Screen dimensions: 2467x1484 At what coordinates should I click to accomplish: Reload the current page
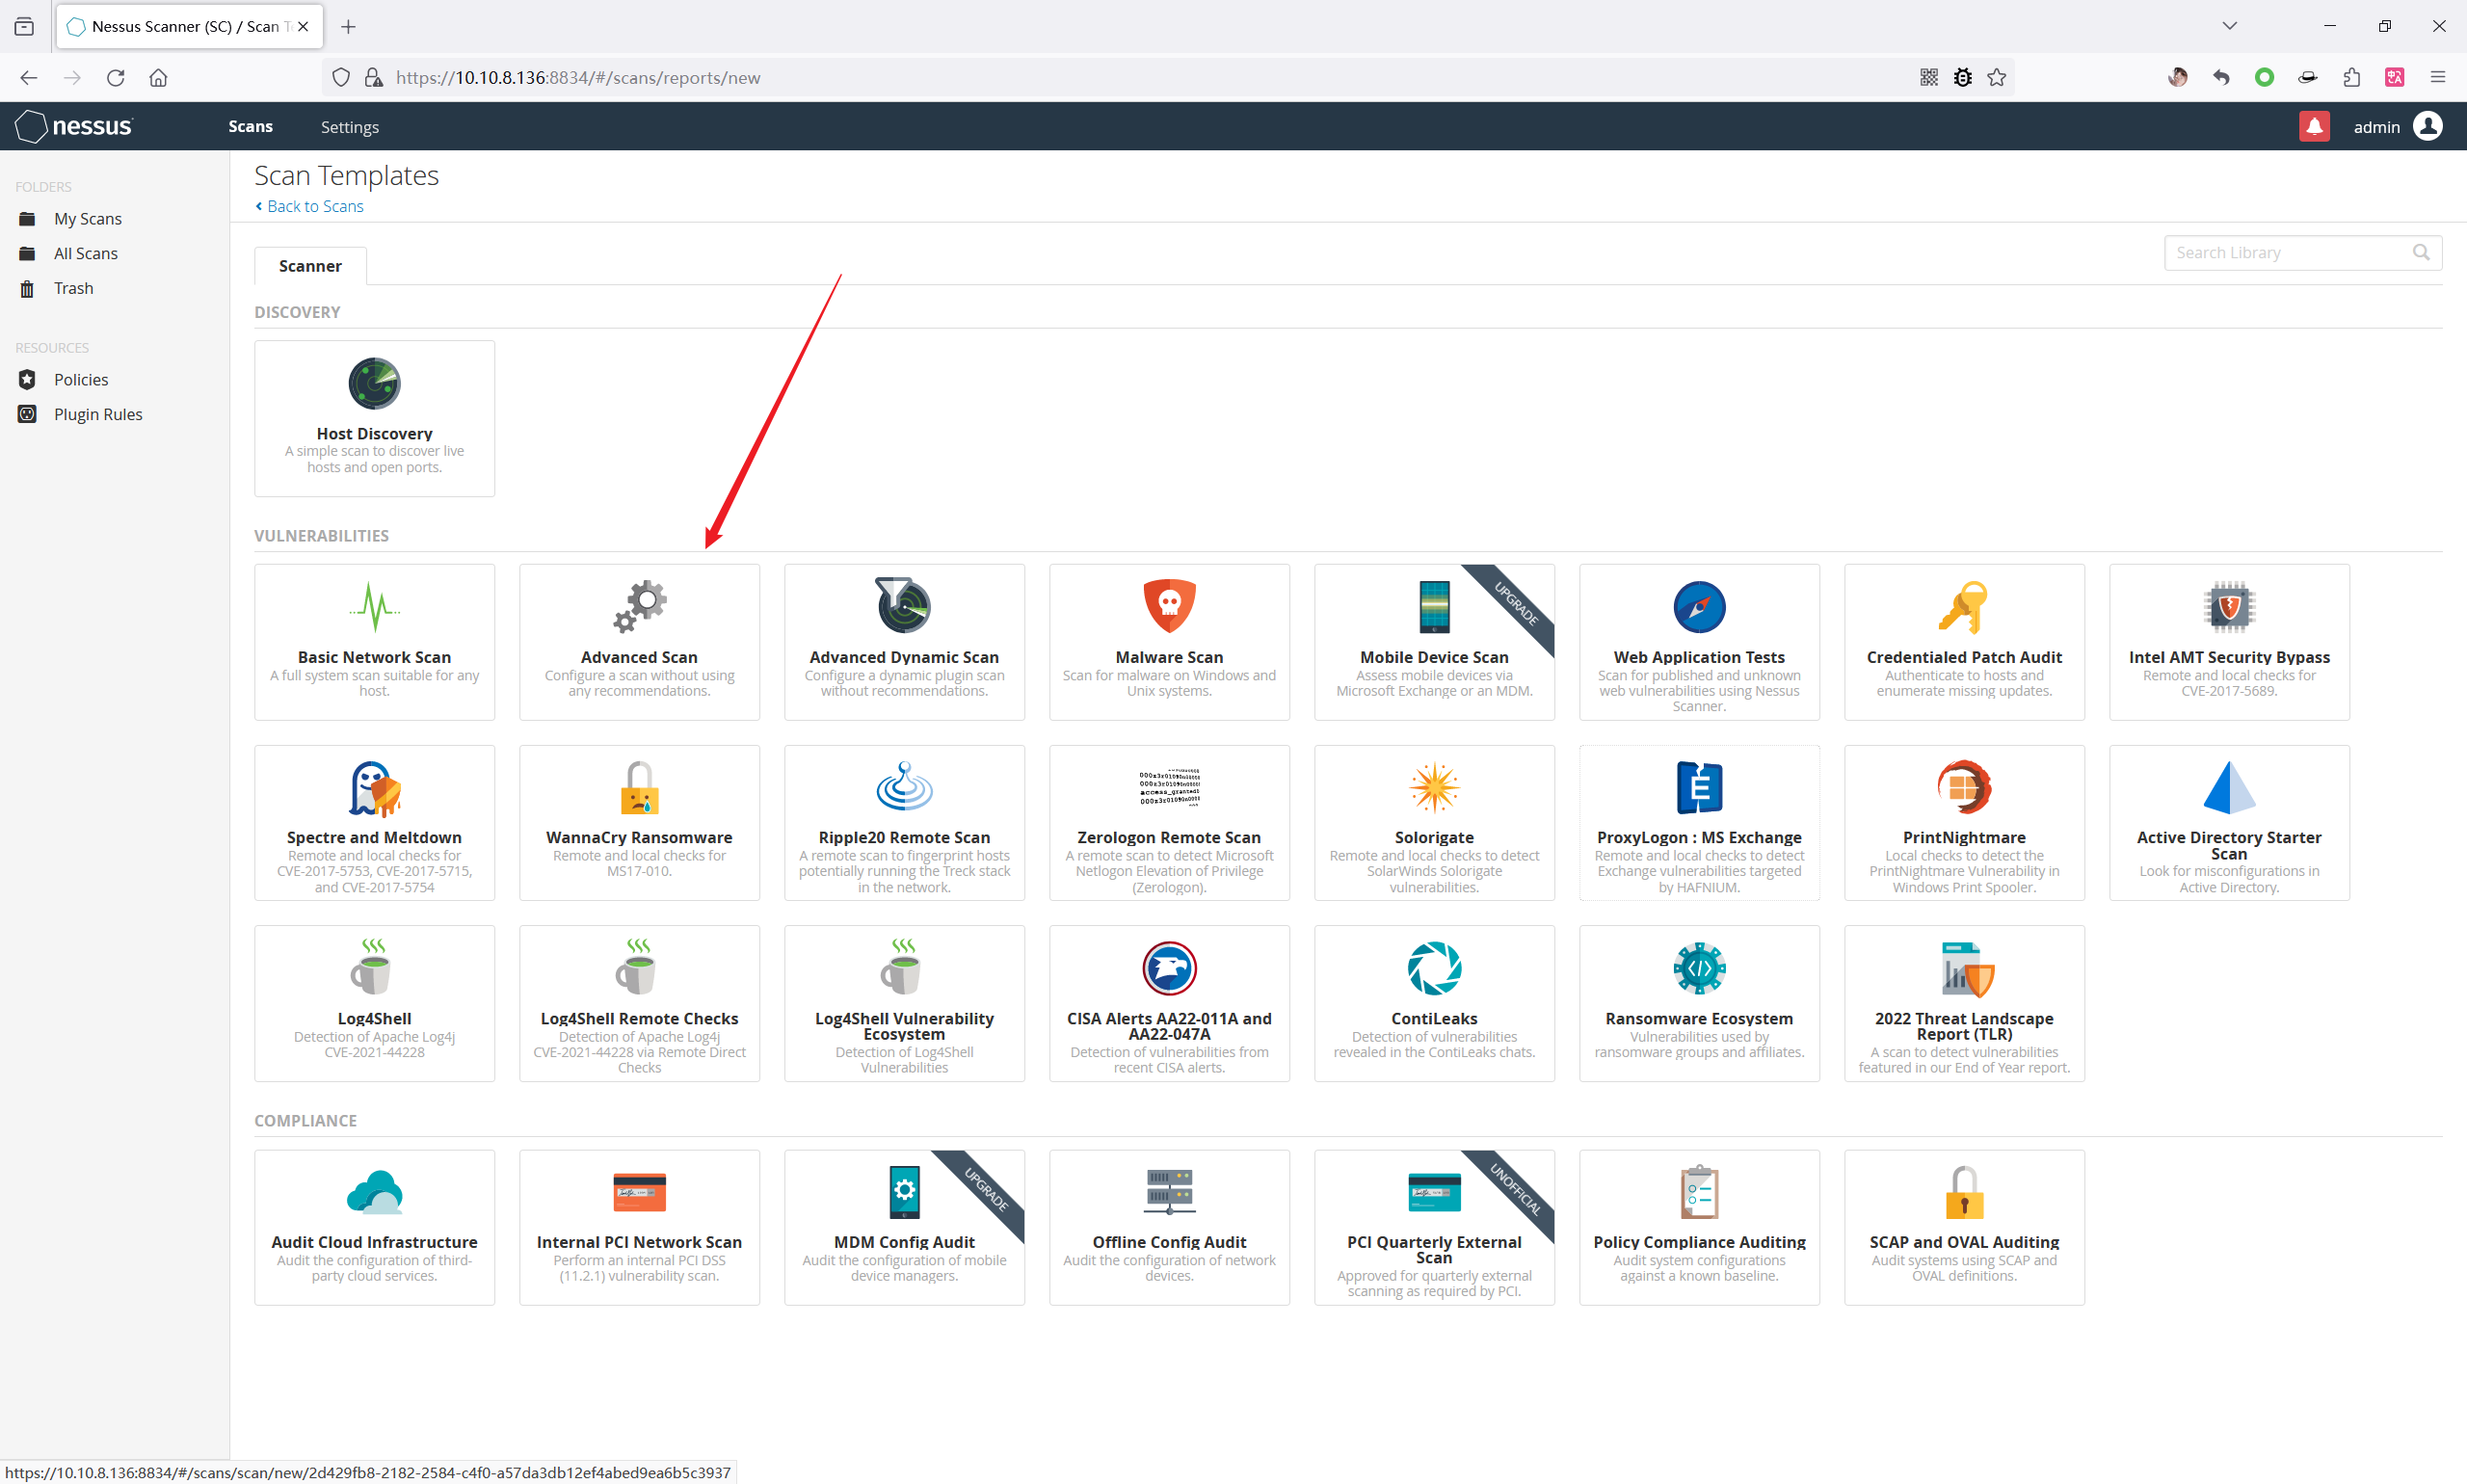[116, 77]
